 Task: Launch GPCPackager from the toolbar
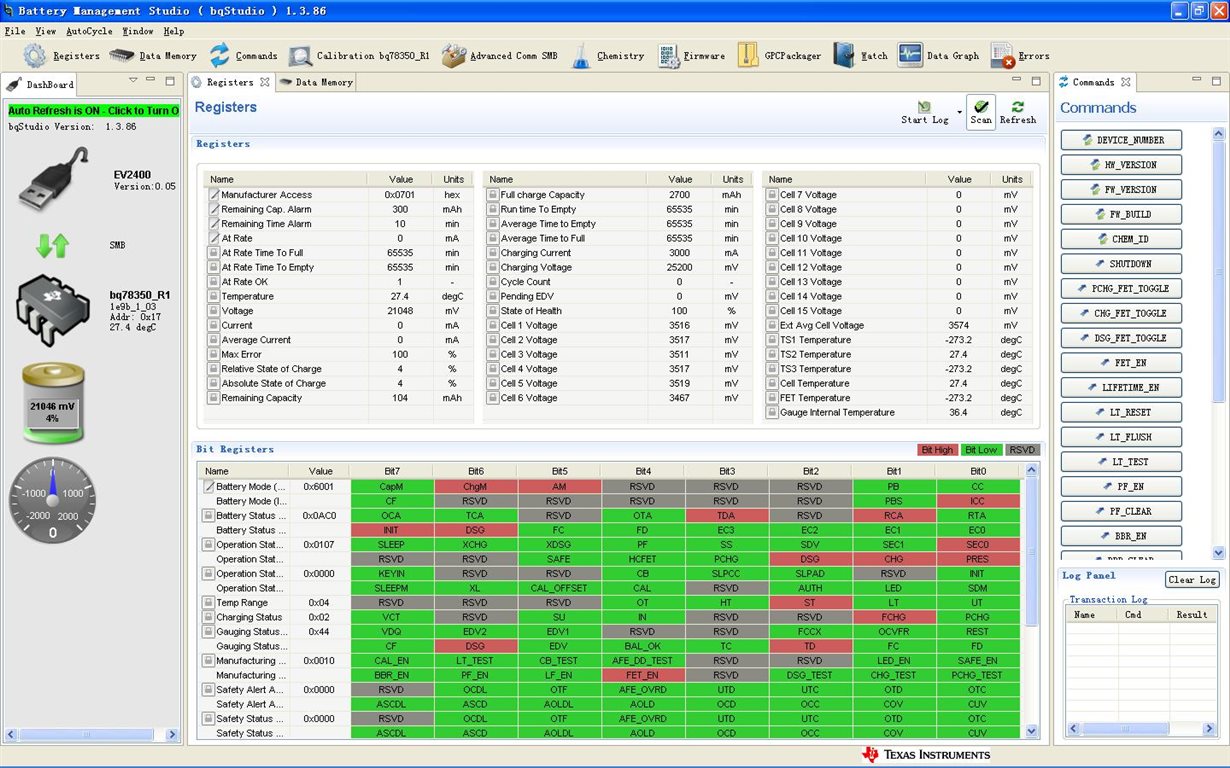(747, 56)
